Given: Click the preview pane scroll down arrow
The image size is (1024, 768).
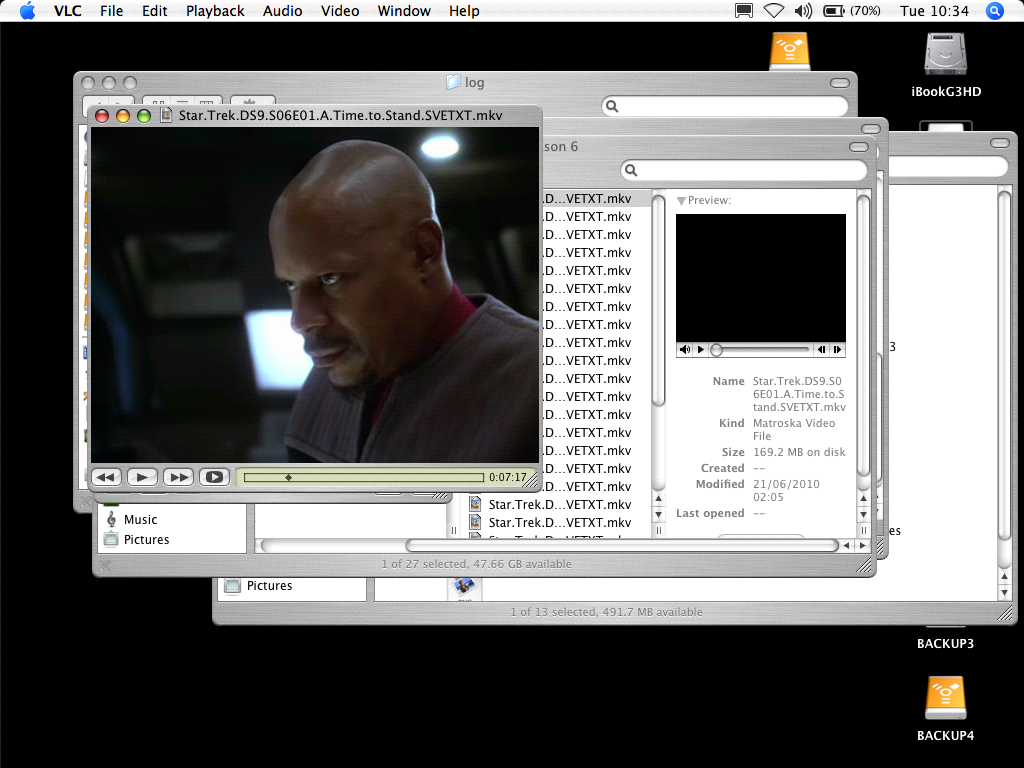Looking at the screenshot, I should (x=863, y=514).
